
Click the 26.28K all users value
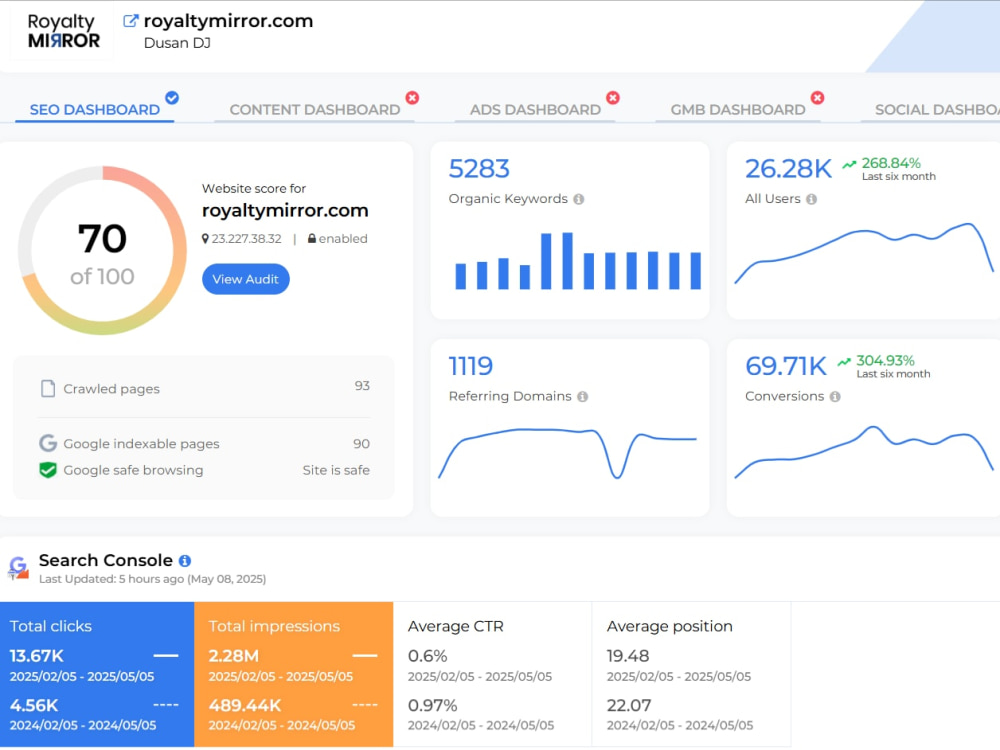tap(788, 169)
